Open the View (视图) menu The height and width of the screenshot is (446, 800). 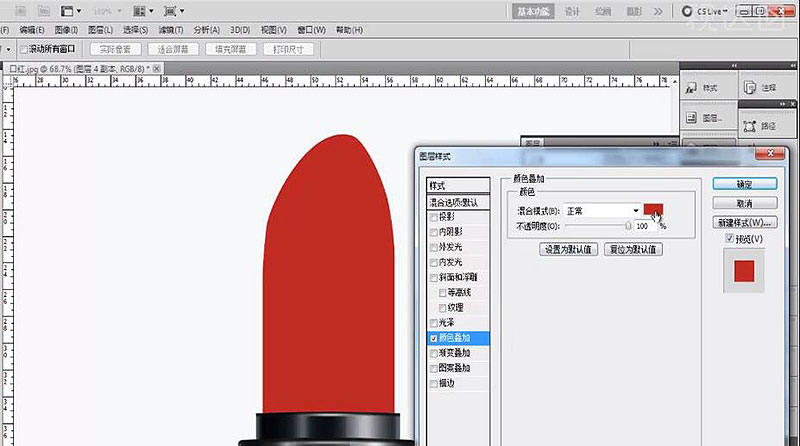tap(273, 30)
